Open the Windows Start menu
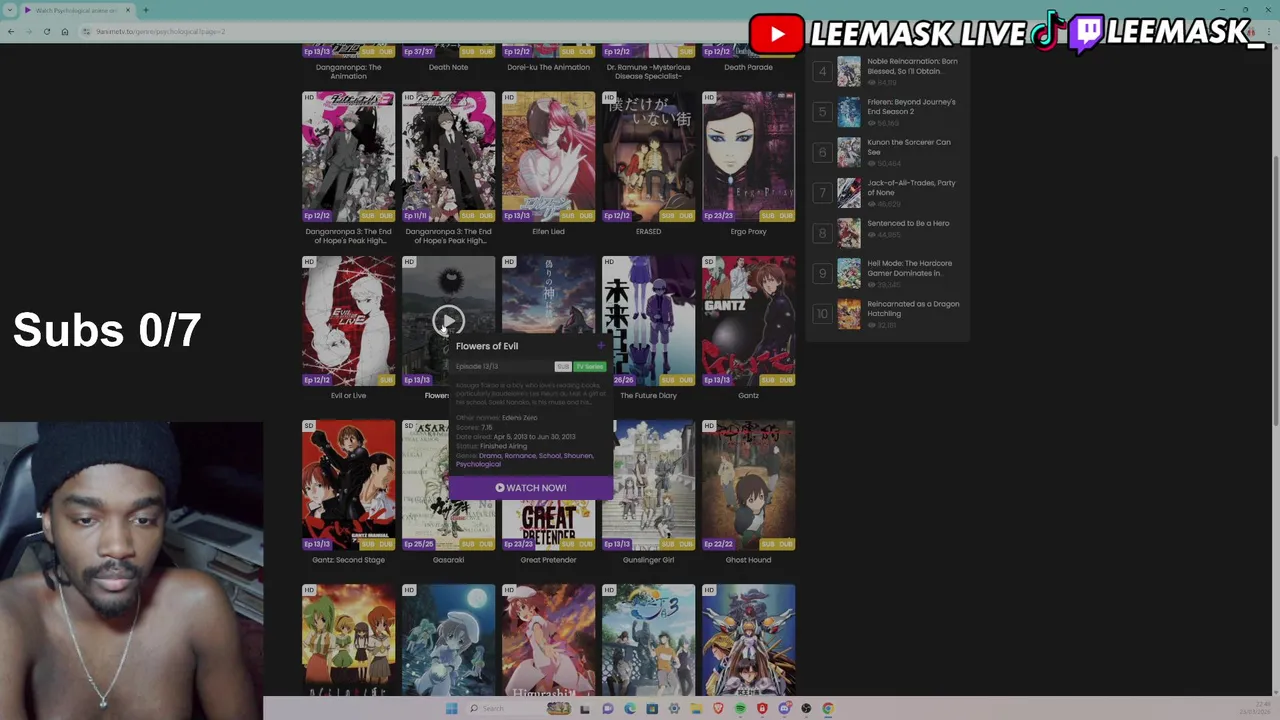 [x=451, y=708]
